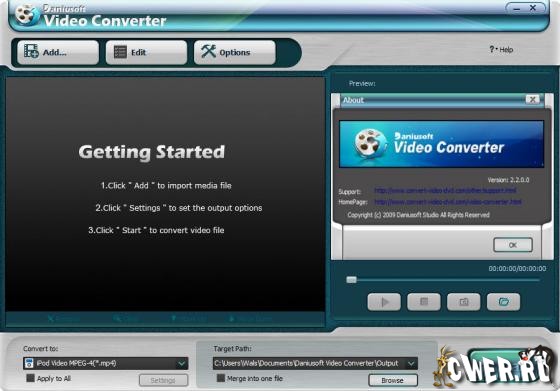Close the About dialog with X
The image size is (560, 391).
pyautogui.click(x=532, y=100)
